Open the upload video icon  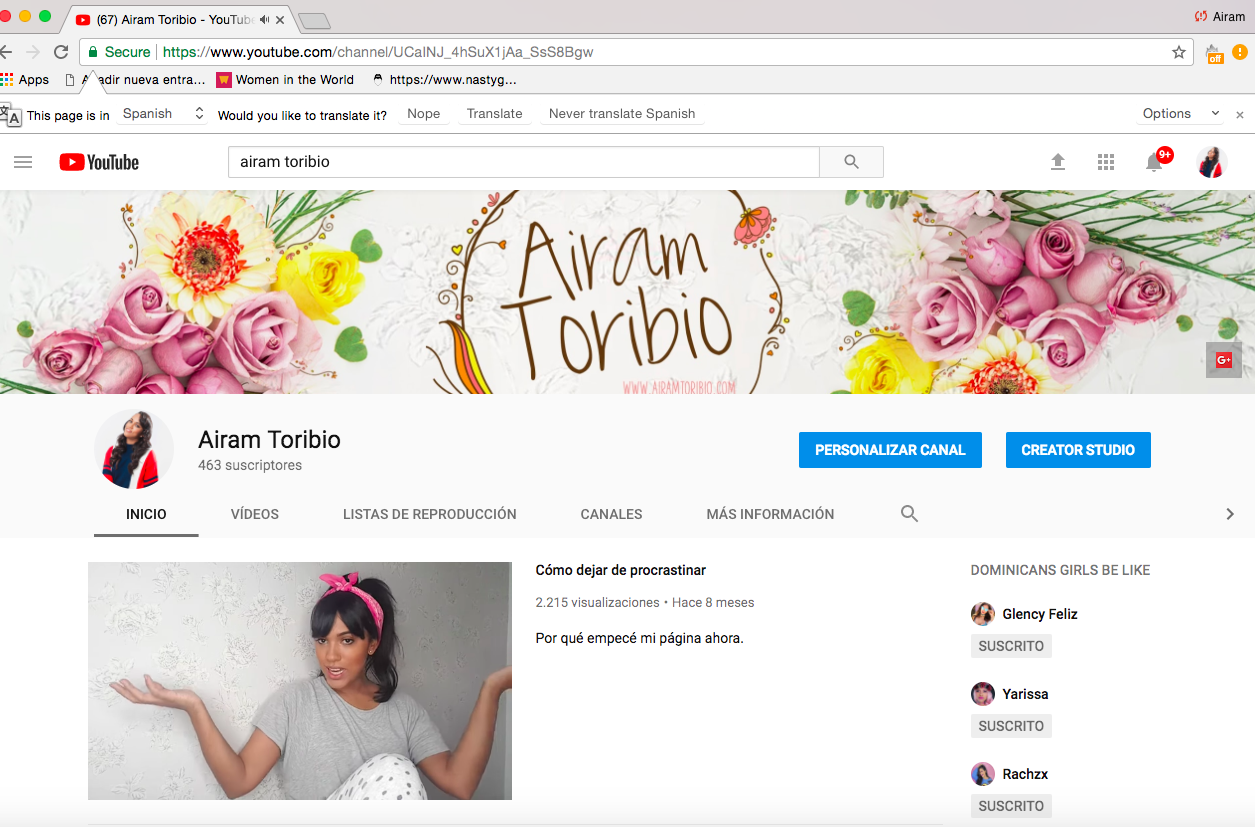pos(1058,162)
